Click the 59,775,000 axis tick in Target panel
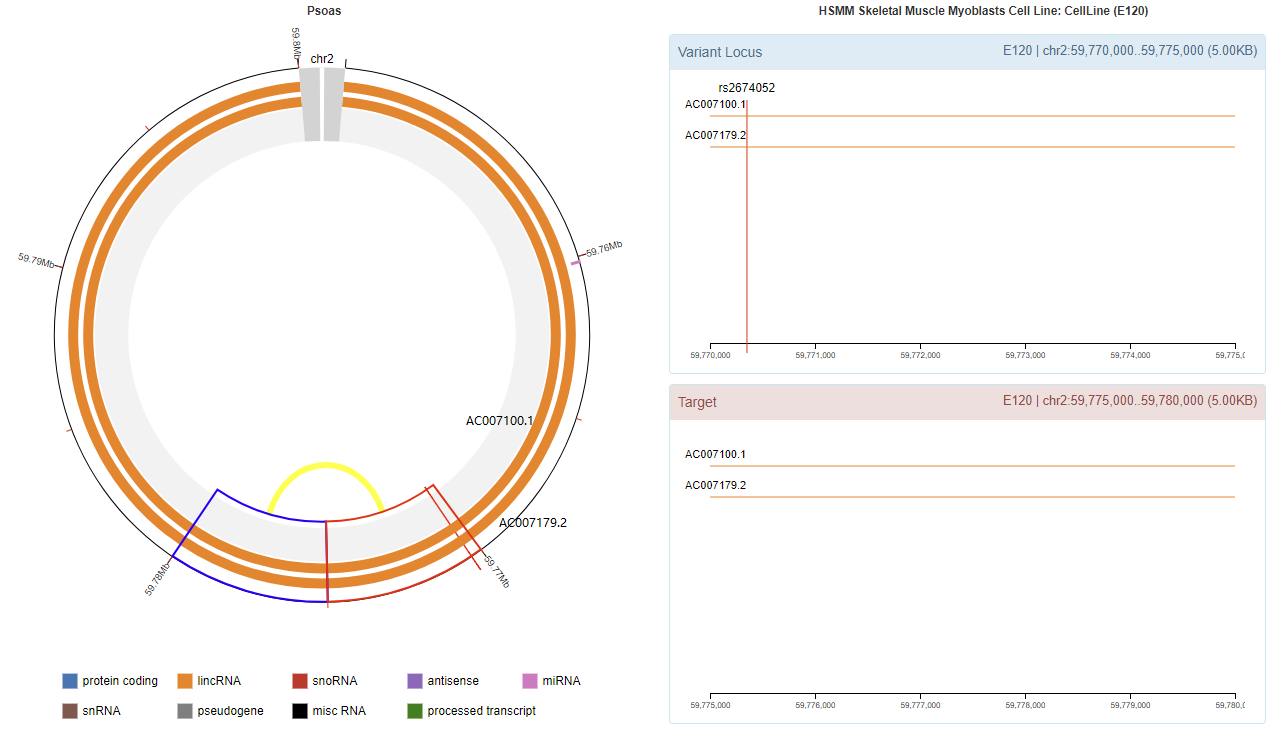This screenshot has width=1278, height=733. [x=710, y=705]
